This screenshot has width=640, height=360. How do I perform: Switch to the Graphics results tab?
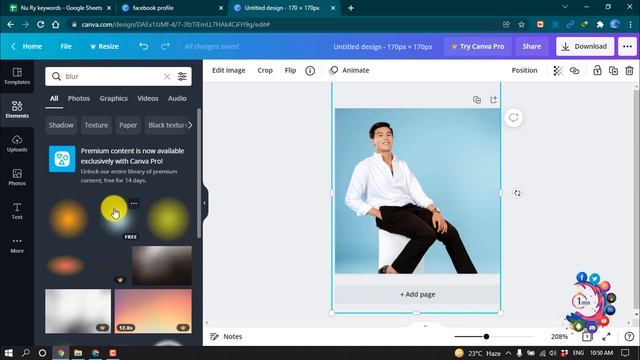click(x=113, y=98)
